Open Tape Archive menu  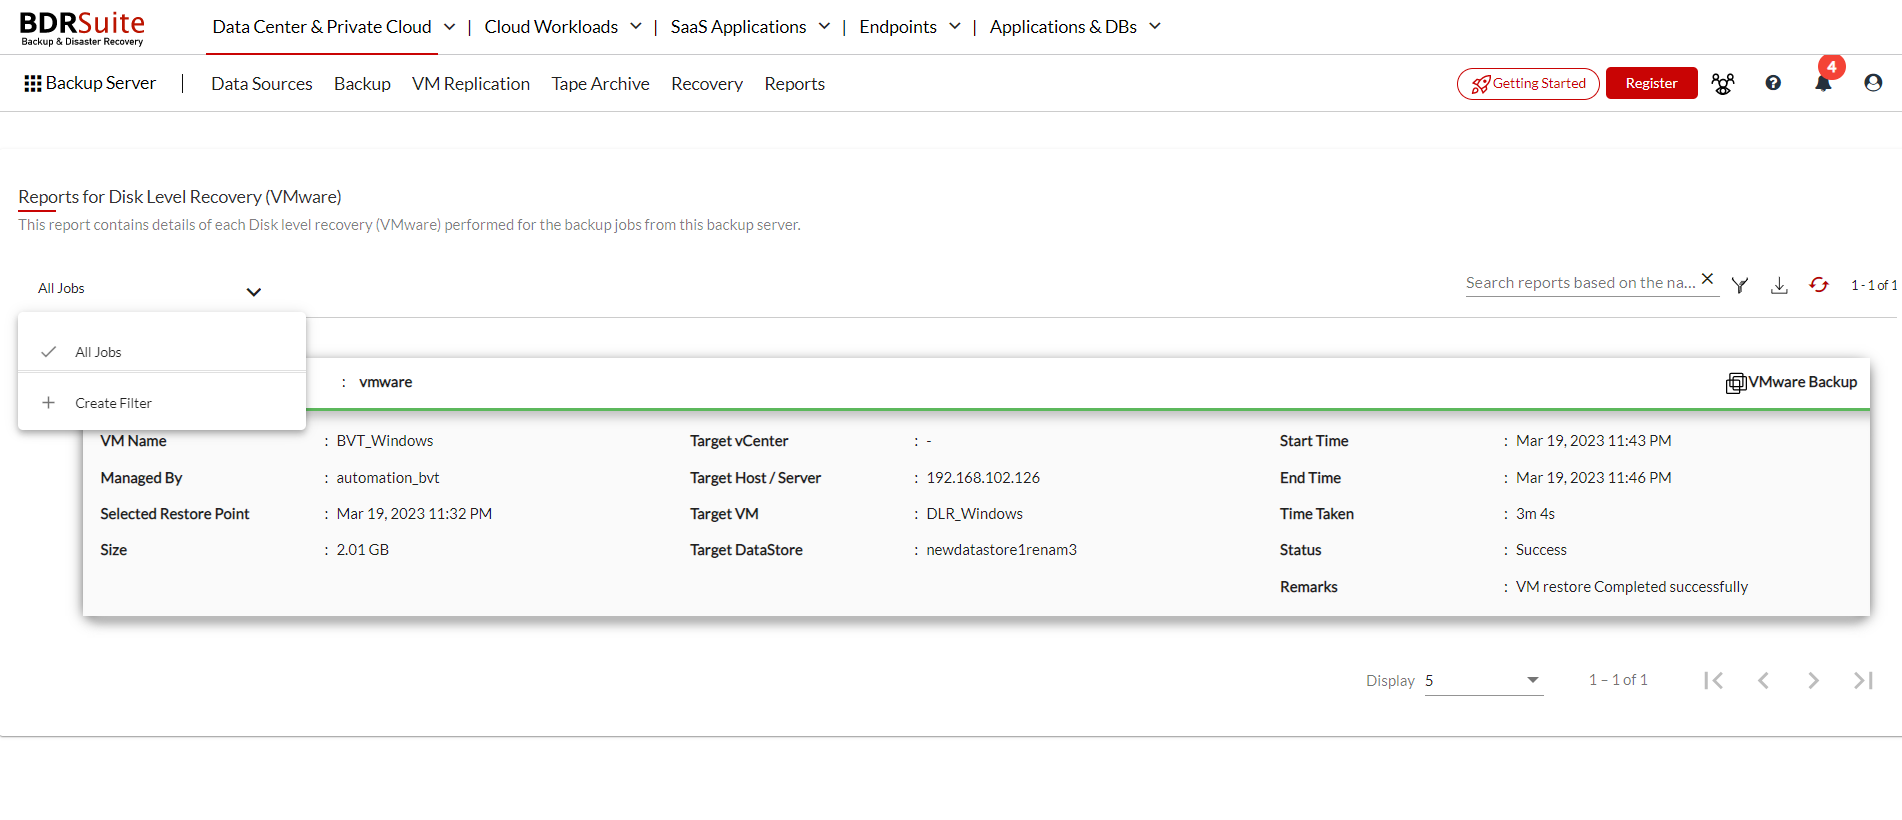tap(600, 84)
